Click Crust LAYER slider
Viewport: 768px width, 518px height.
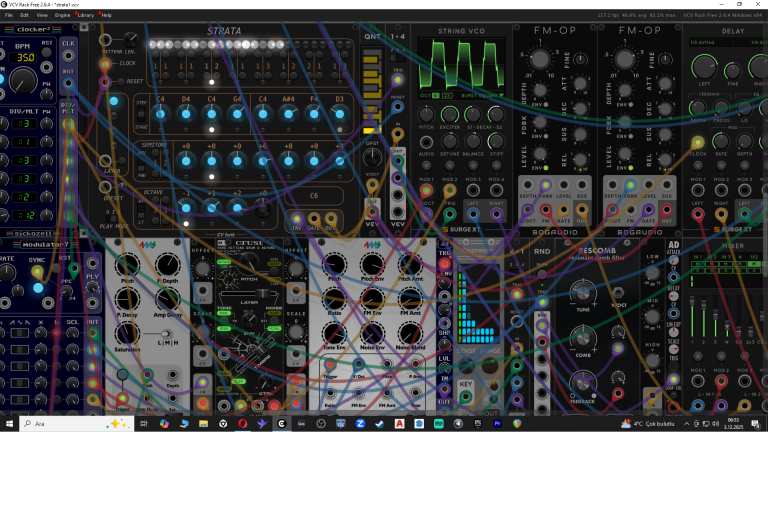248,293
